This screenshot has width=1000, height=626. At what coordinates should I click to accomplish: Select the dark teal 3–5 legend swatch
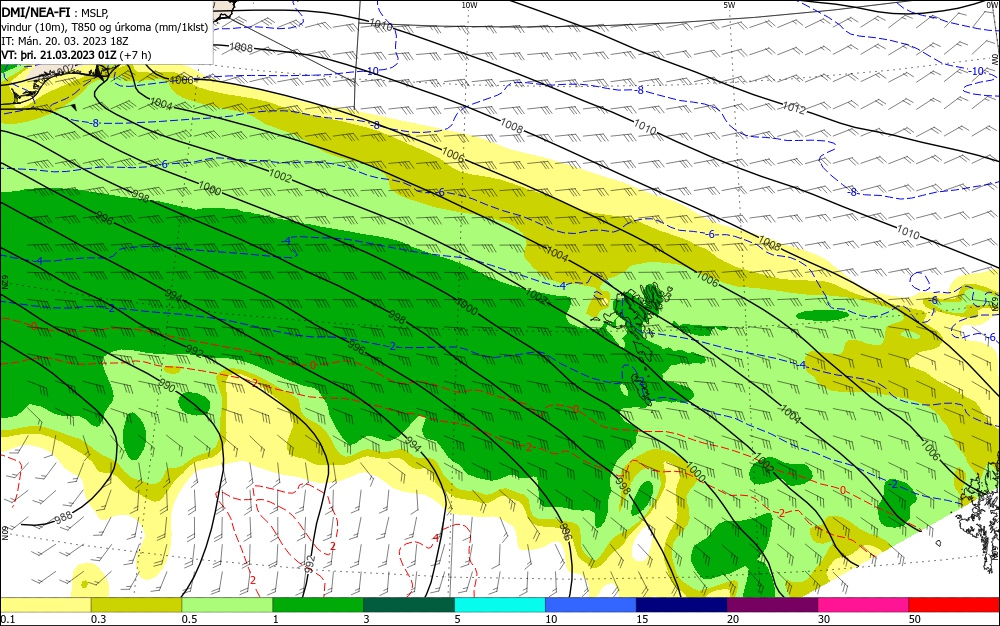click(x=409, y=605)
